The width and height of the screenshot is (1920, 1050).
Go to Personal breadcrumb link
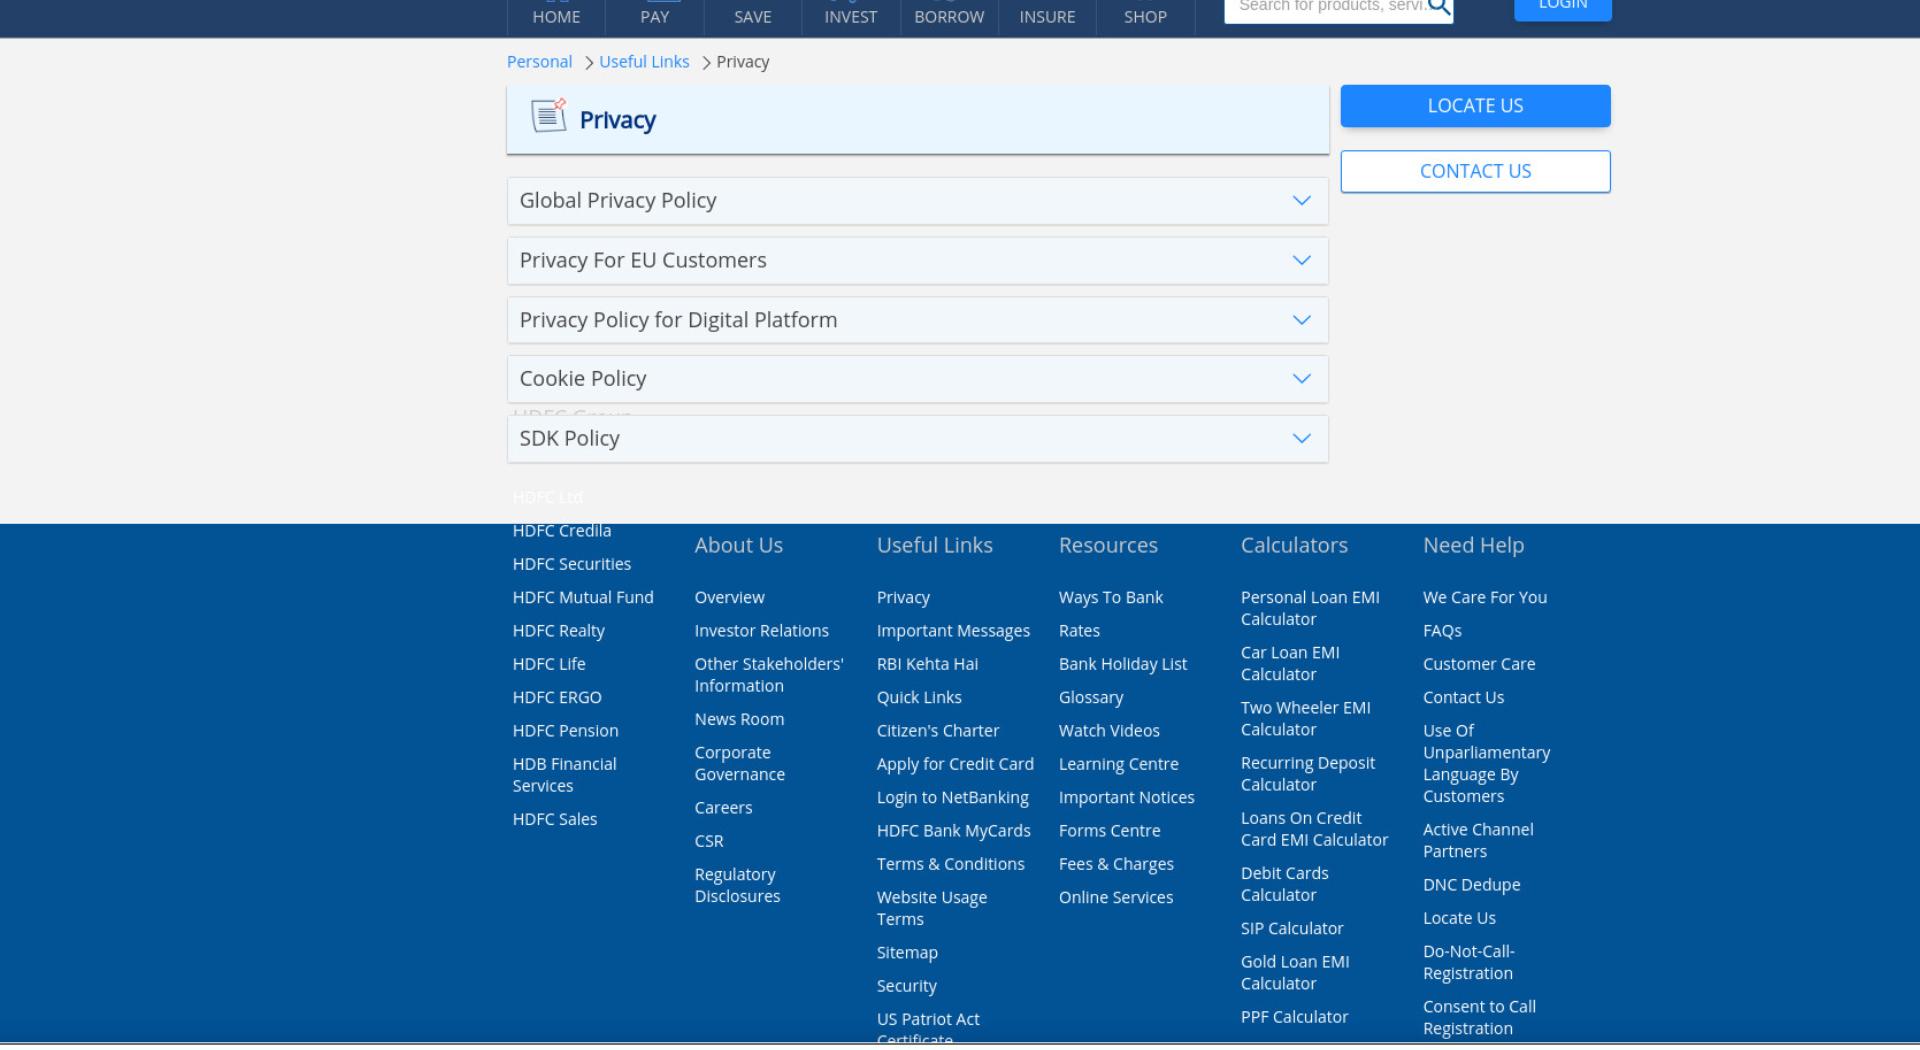[539, 62]
